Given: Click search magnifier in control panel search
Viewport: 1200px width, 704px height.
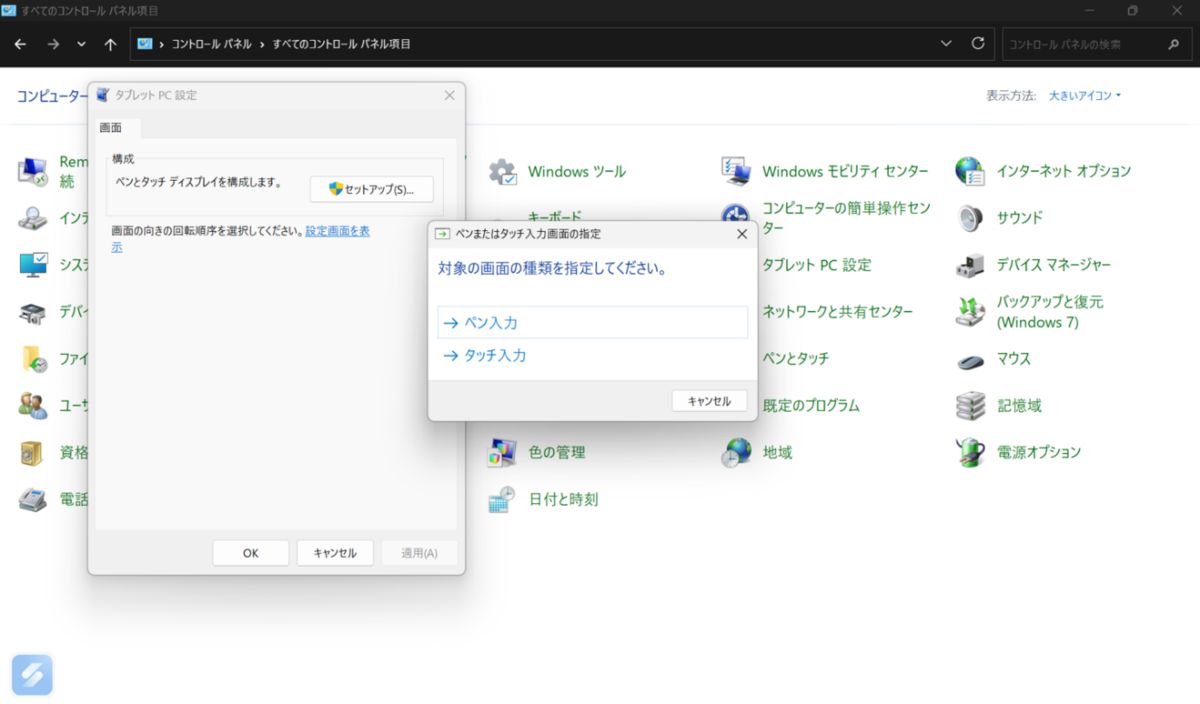Looking at the screenshot, I should tap(1174, 44).
